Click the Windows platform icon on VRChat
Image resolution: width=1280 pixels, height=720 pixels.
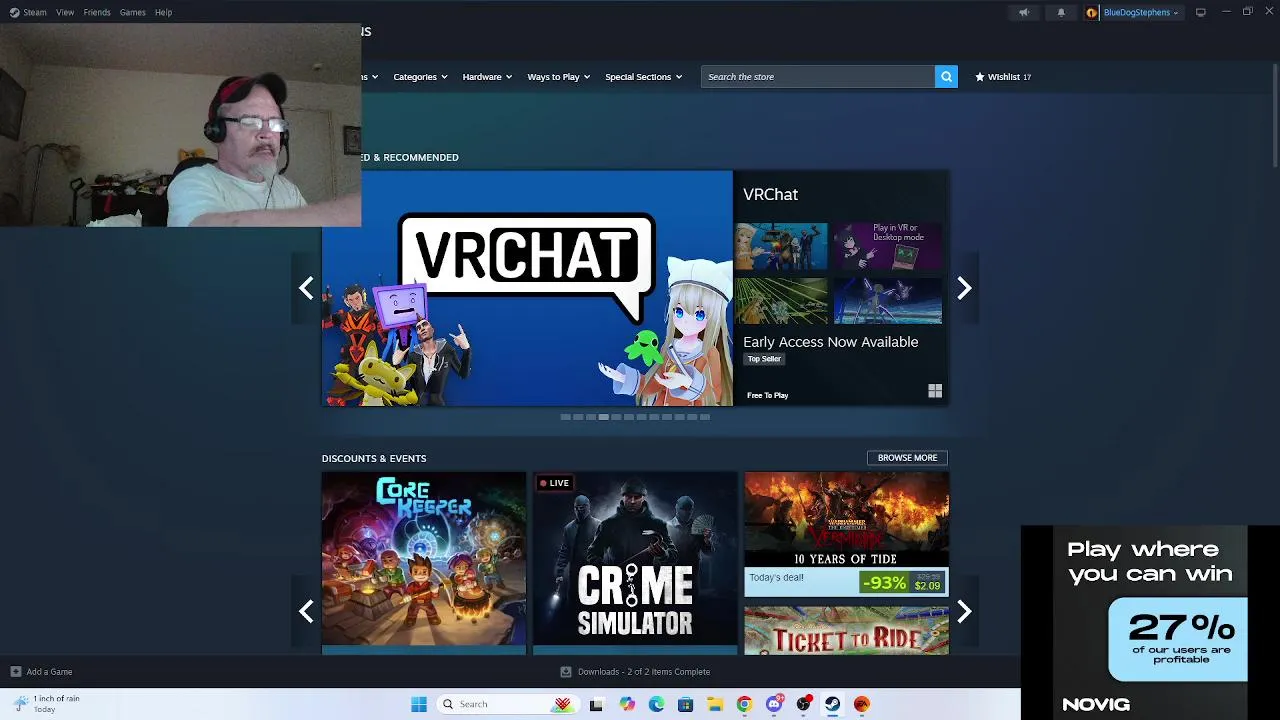pos(935,391)
